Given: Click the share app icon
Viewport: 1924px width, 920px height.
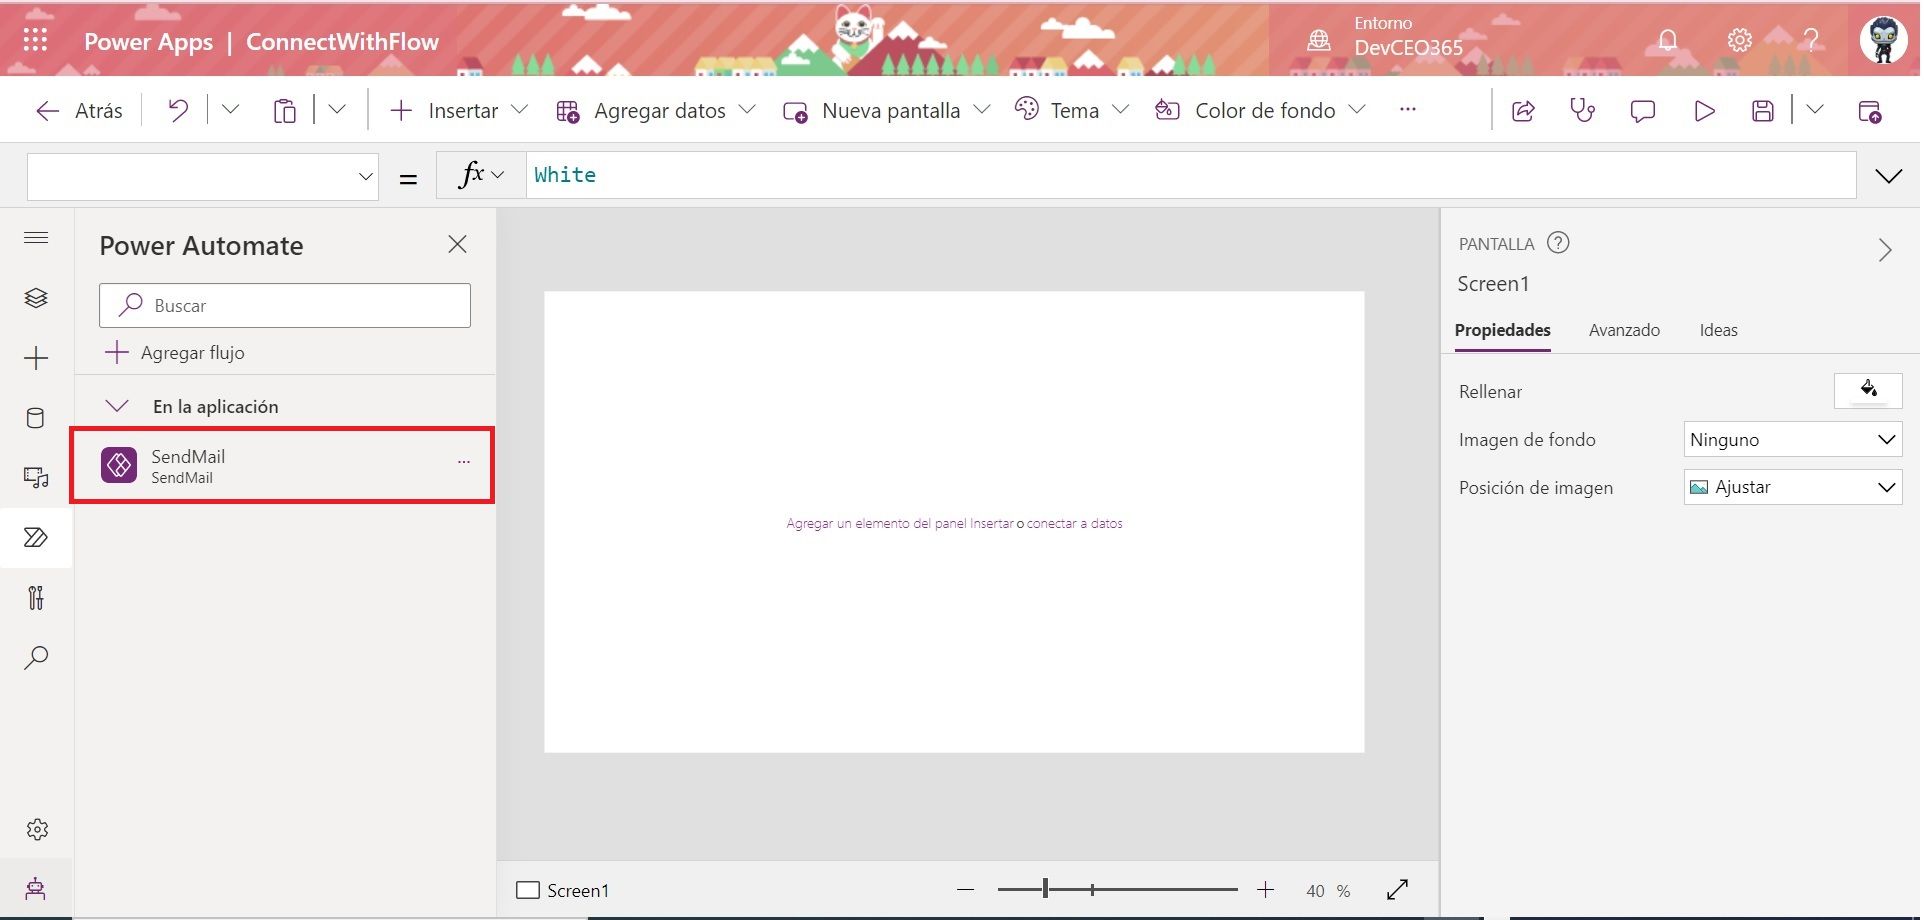Looking at the screenshot, I should 1523,111.
